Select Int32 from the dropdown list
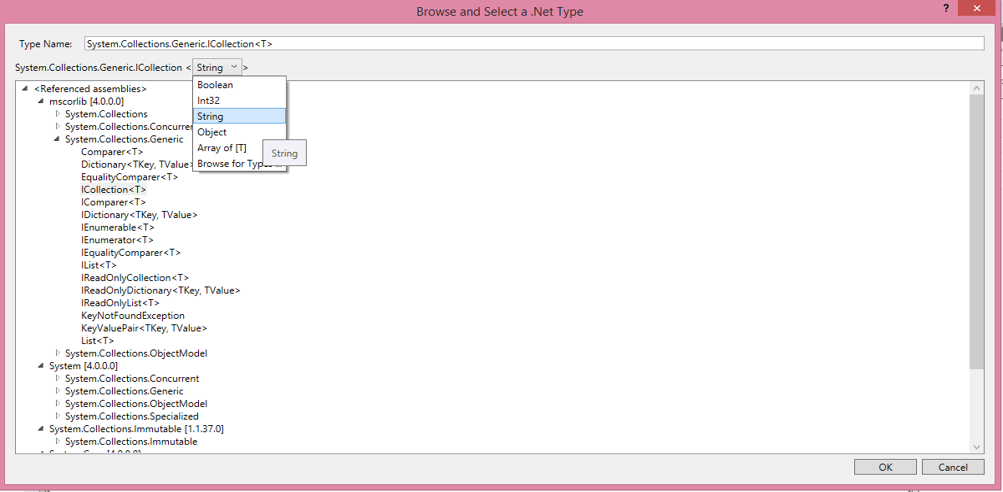The image size is (1003, 492). (209, 101)
